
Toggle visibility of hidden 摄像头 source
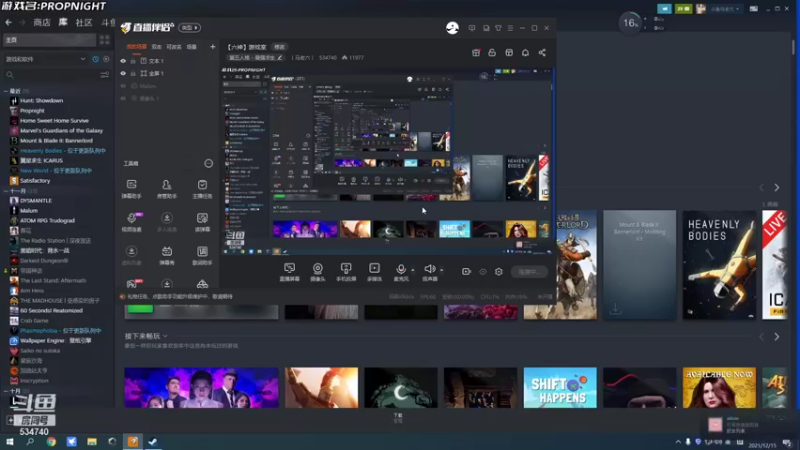pyautogui.click(x=123, y=98)
